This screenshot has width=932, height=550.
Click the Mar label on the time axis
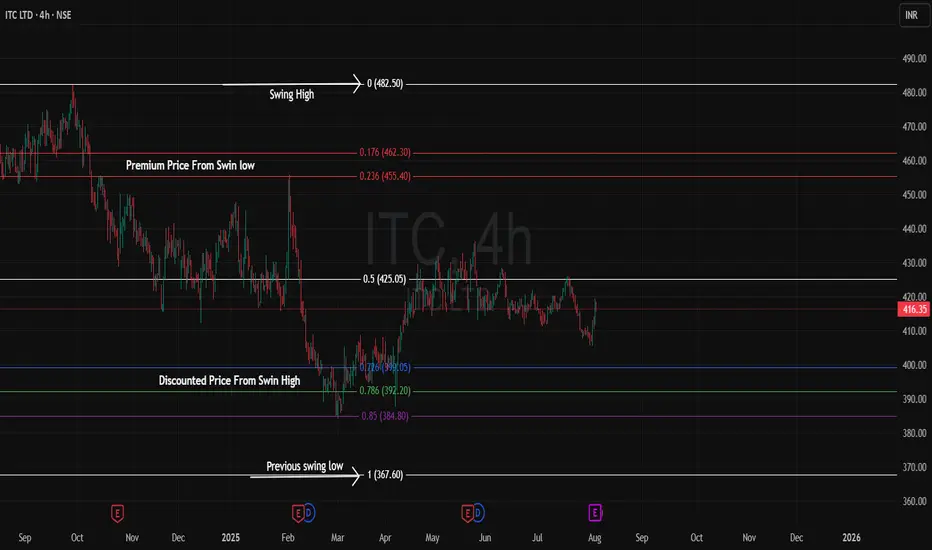tap(337, 538)
